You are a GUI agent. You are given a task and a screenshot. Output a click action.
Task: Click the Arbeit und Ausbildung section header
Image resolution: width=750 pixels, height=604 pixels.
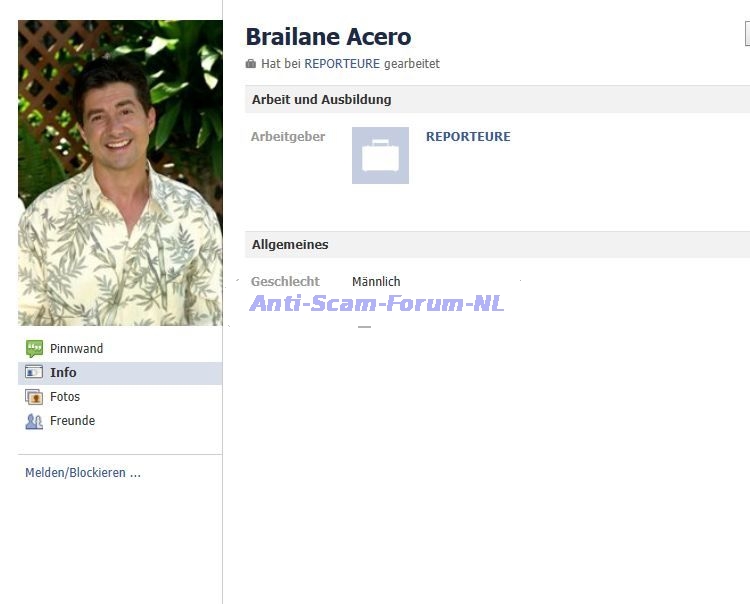click(x=321, y=100)
